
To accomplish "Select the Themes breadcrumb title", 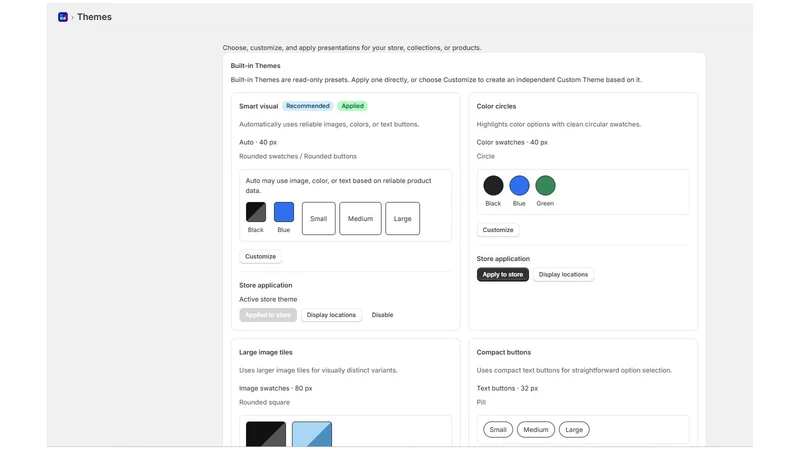I will 94,17.
